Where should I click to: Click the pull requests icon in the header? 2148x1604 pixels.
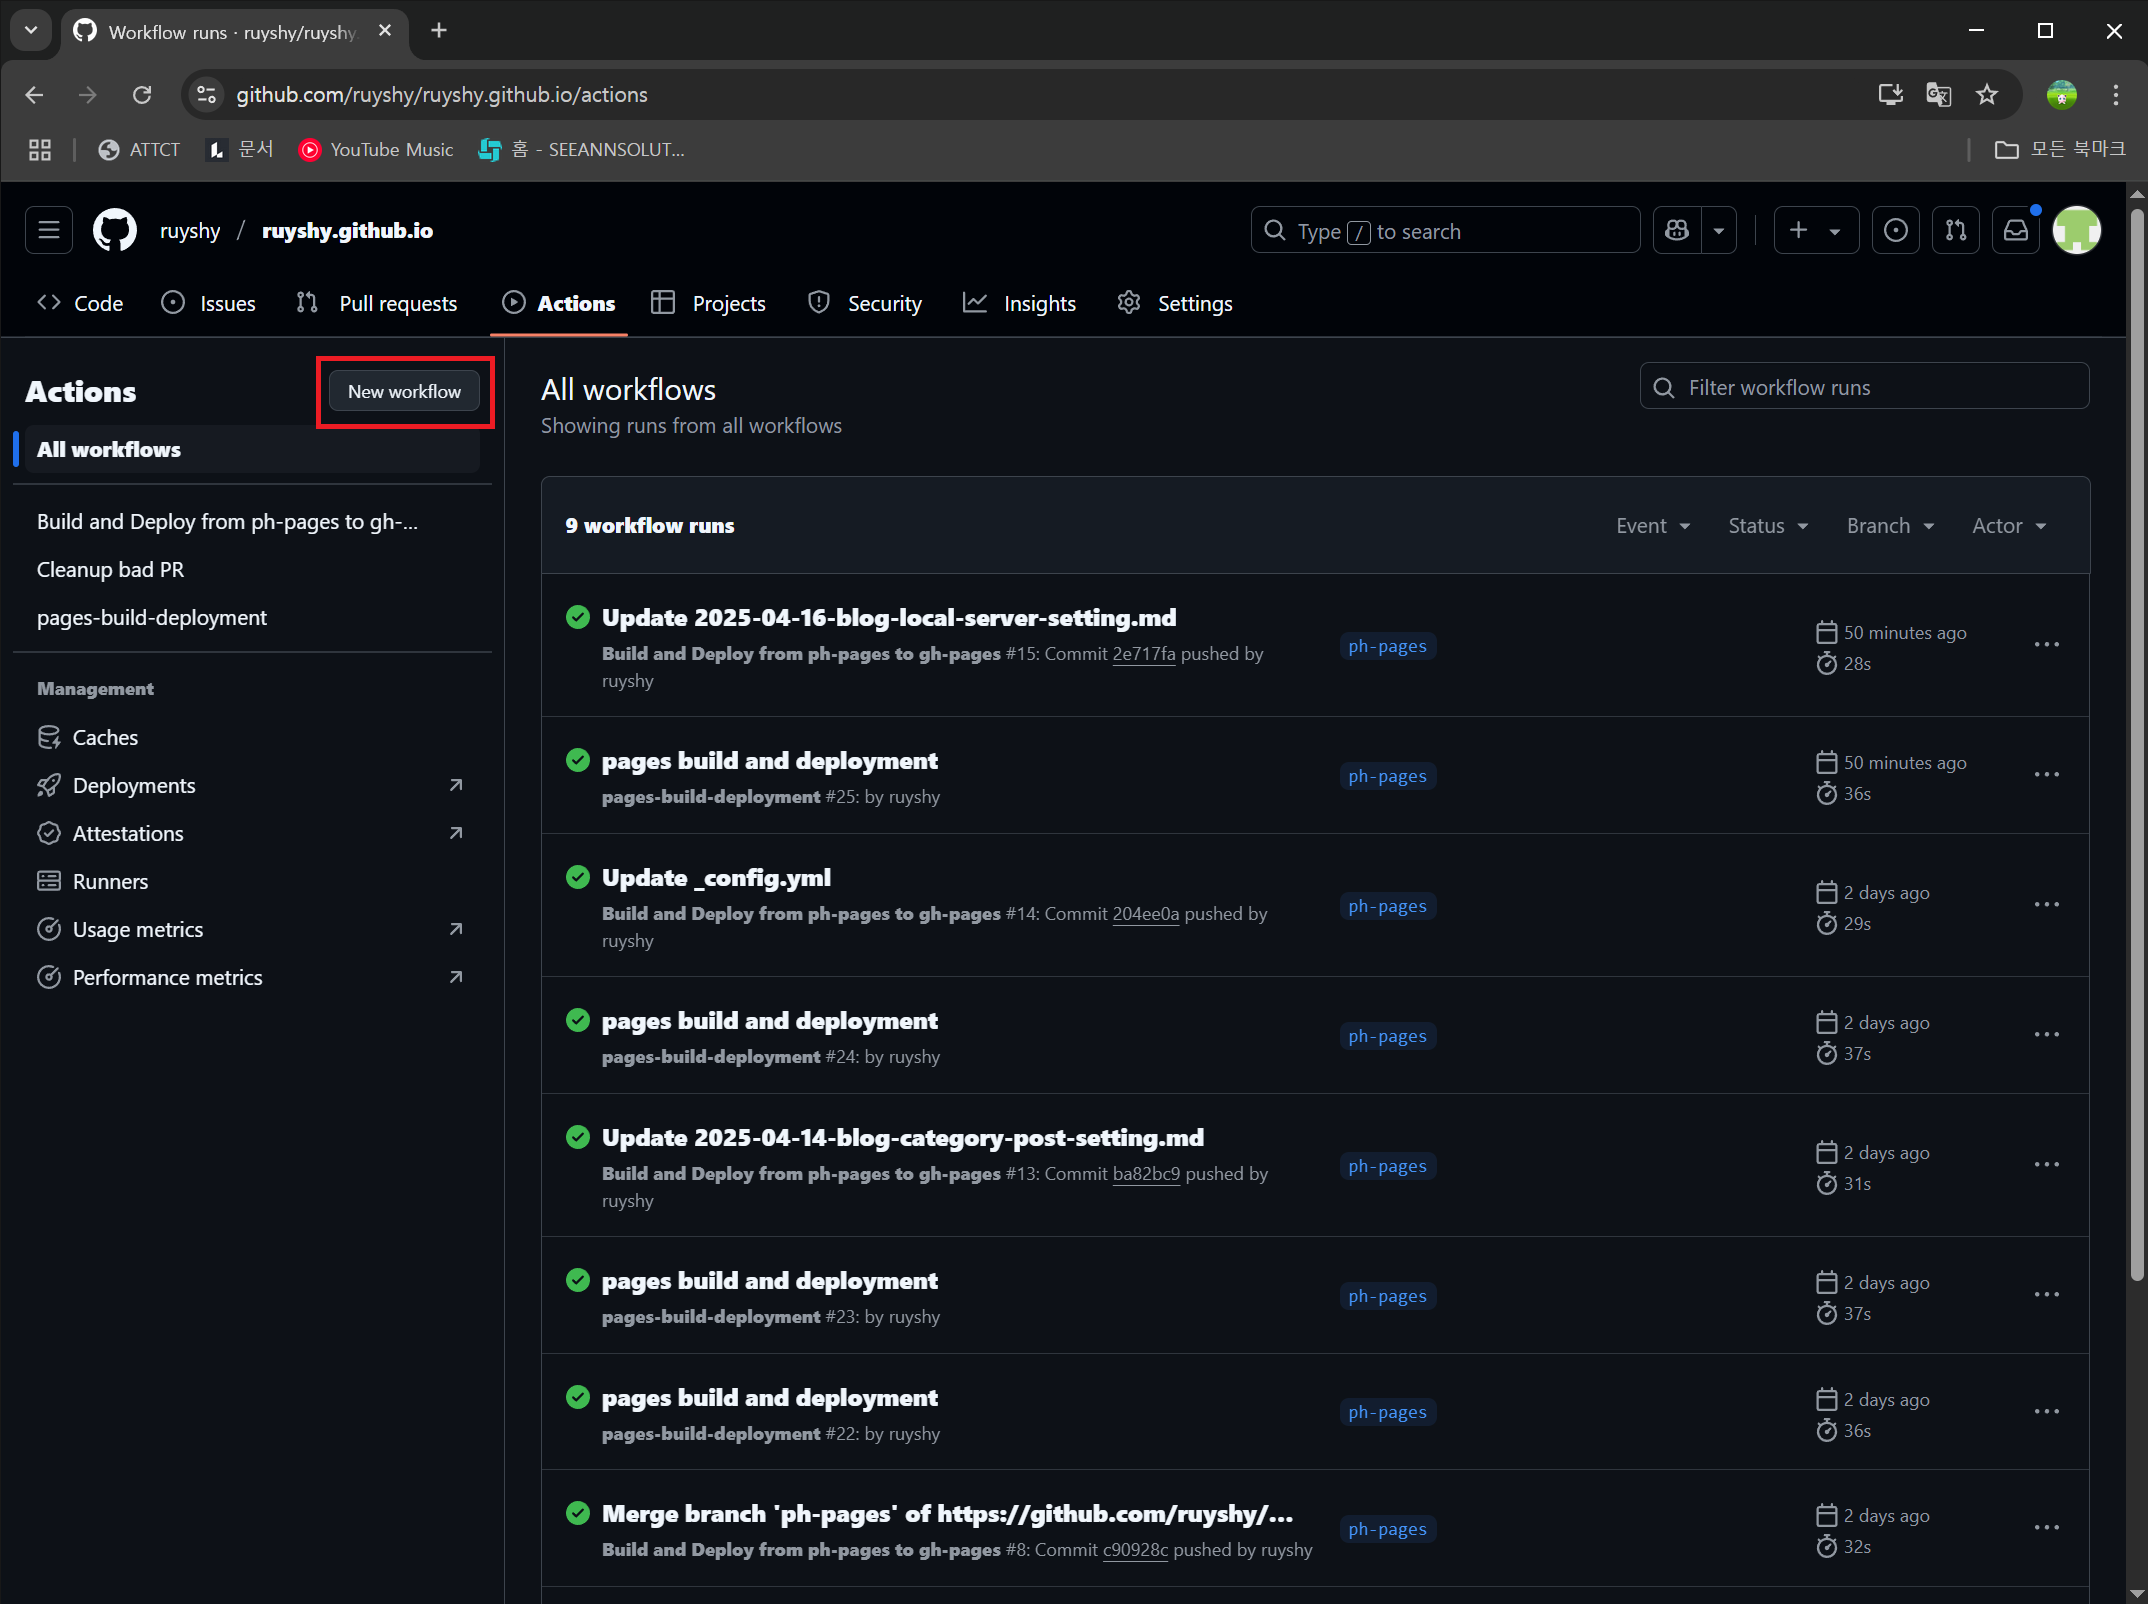pos(1956,230)
